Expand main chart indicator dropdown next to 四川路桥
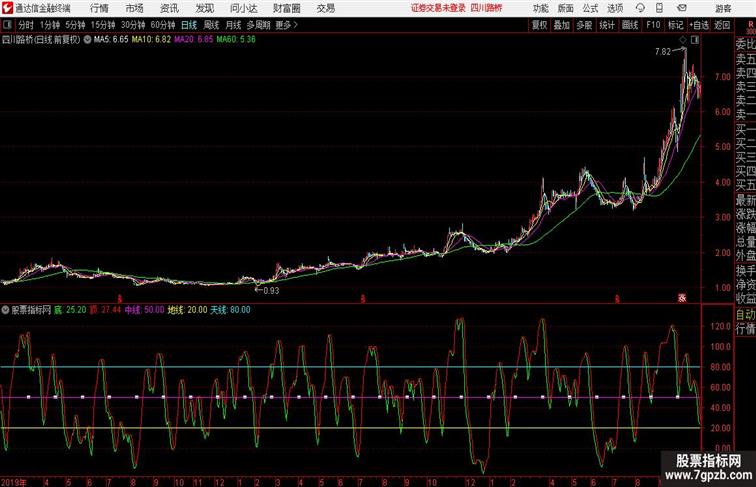The height and width of the screenshot is (487, 756). [87, 40]
